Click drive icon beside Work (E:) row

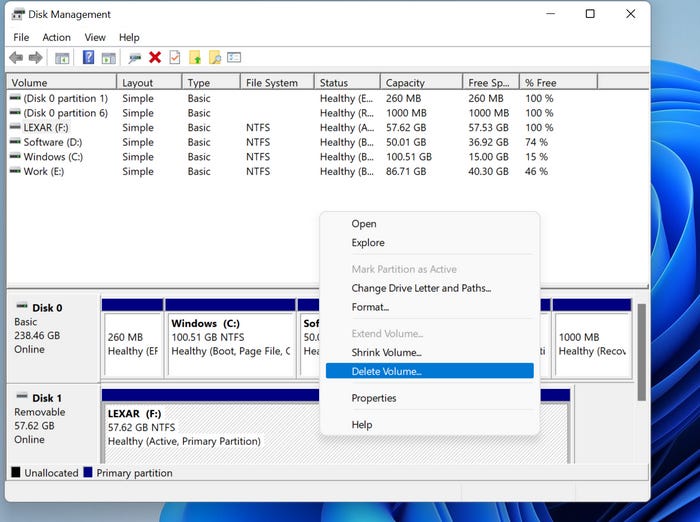coord(15,171)
